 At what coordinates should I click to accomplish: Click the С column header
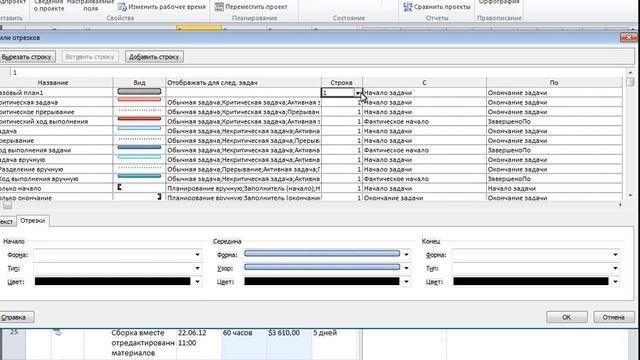(x=424, y=82)
